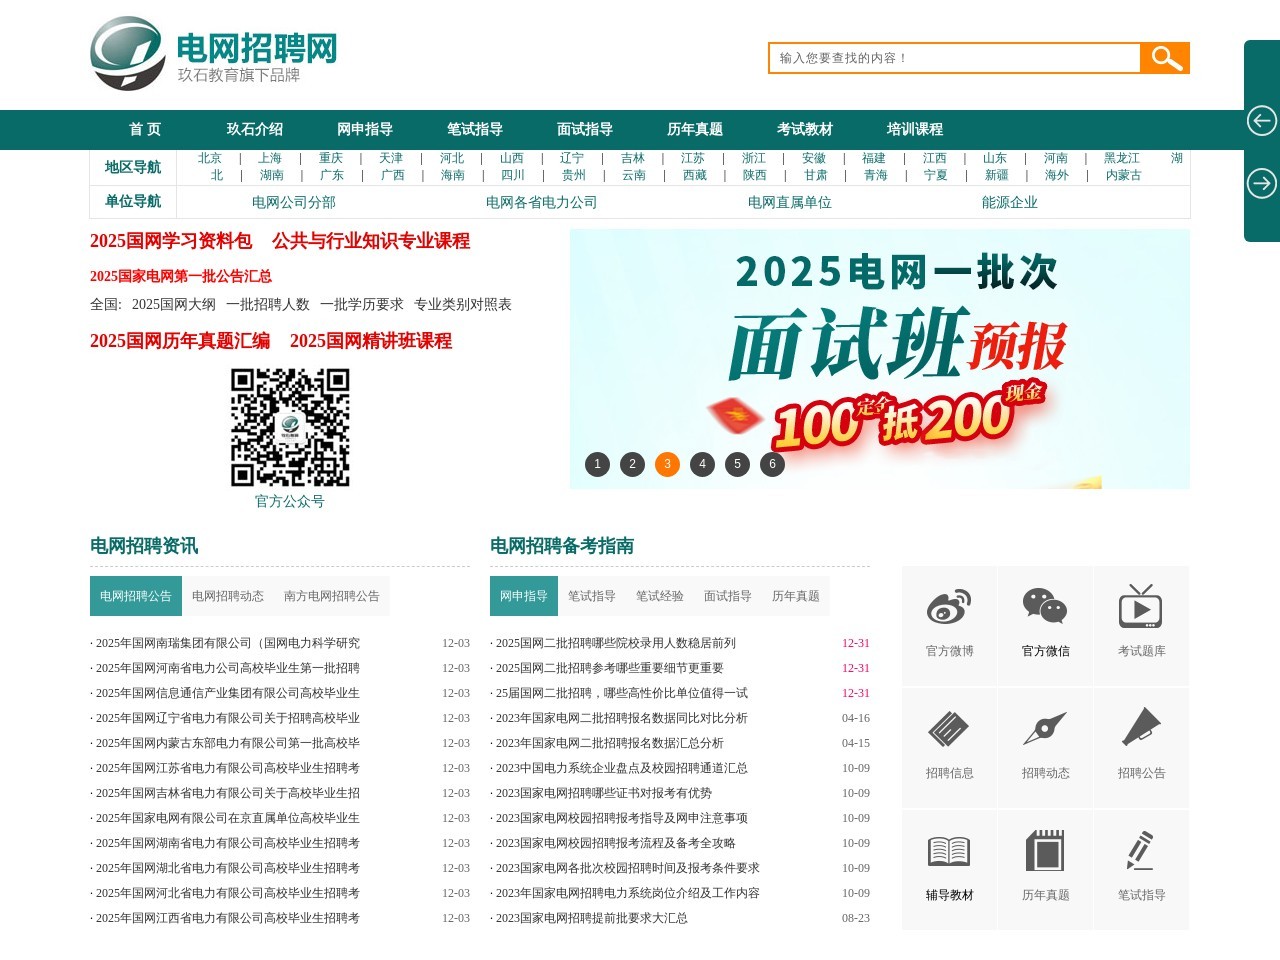Click the 招聘信息 recruitment info icon
The height and width of the screenshot is (960, 1280).
947,730
